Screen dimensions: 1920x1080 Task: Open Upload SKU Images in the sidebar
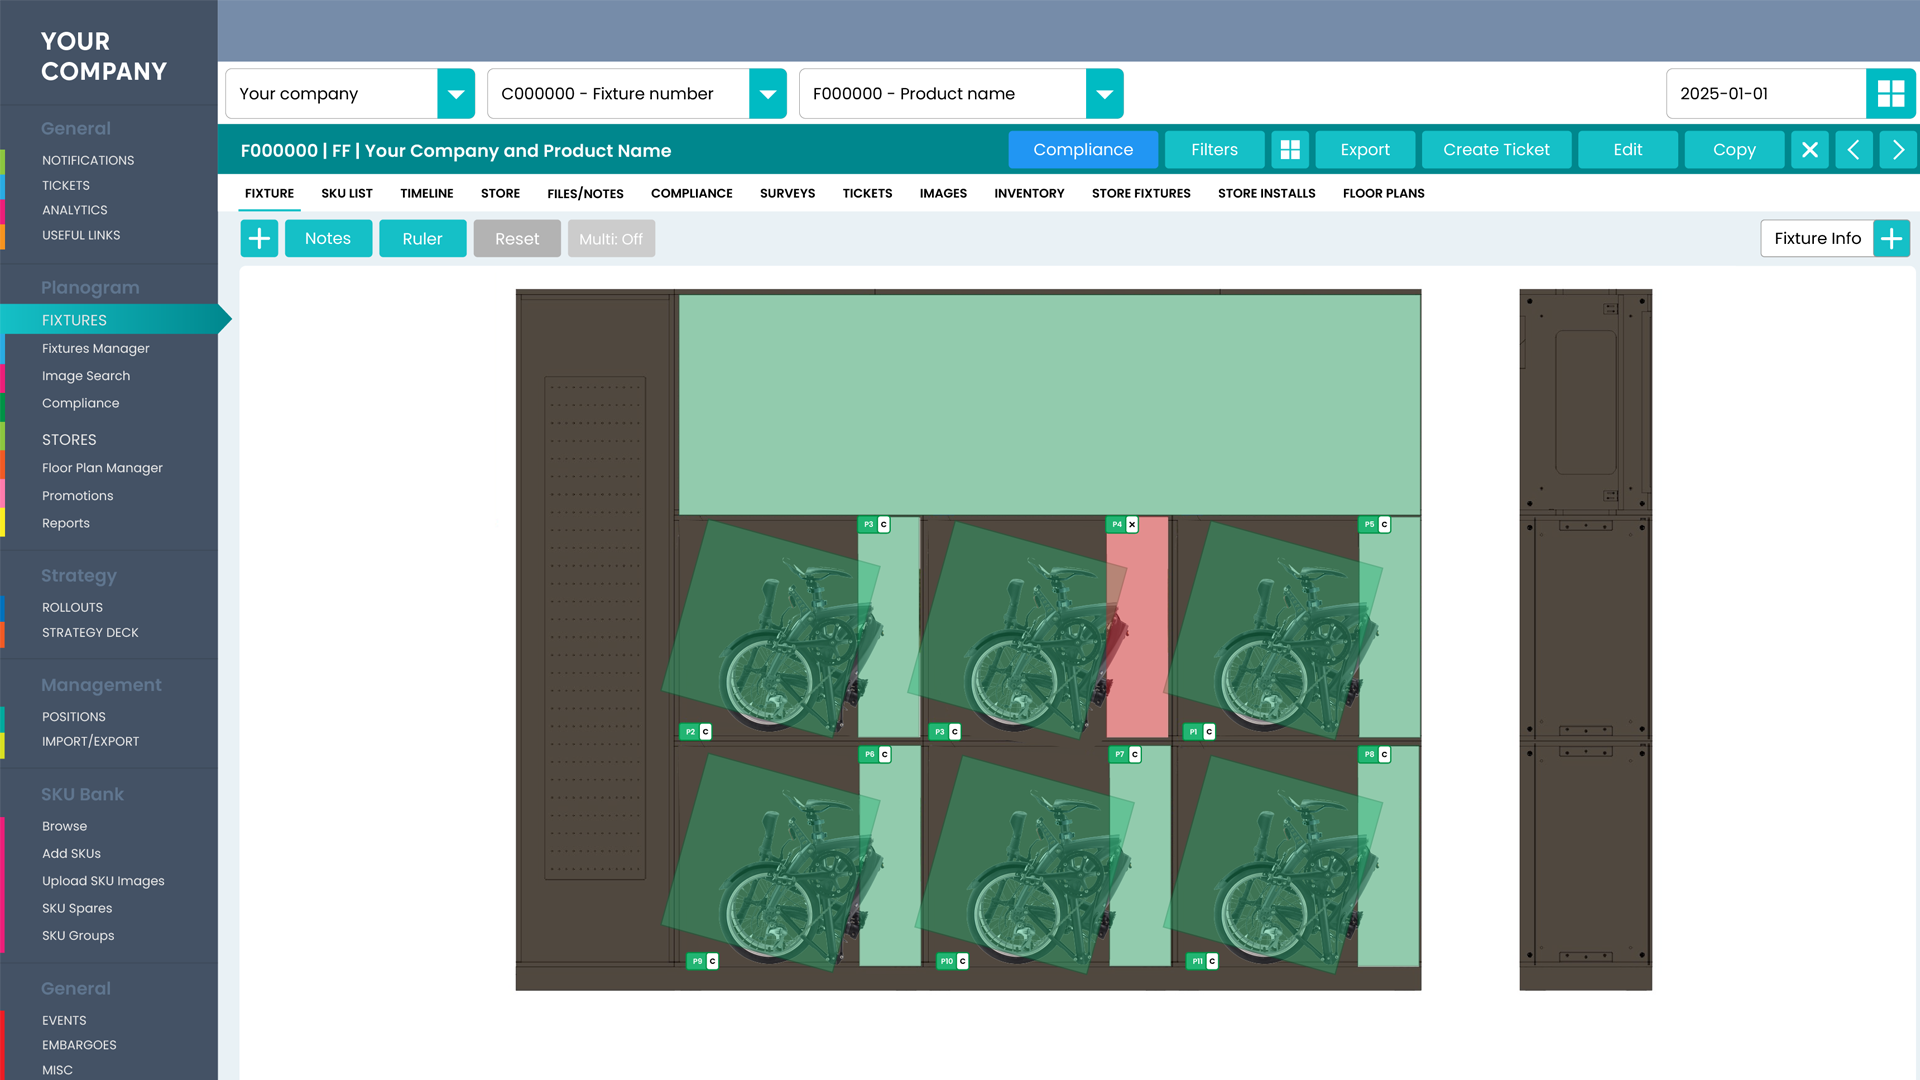click(x=103, y=881)
